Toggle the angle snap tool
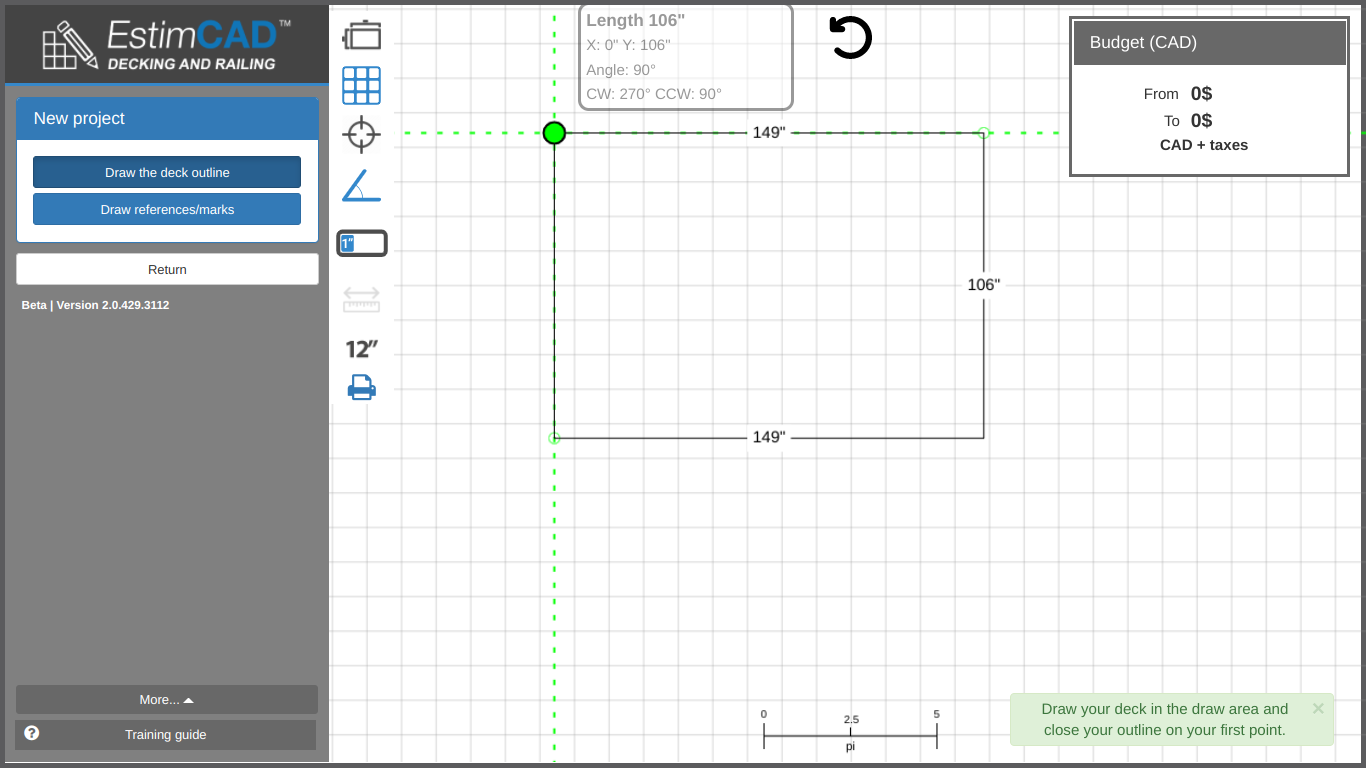Viewport: 1366px width, 768px height. click(361, 186)
